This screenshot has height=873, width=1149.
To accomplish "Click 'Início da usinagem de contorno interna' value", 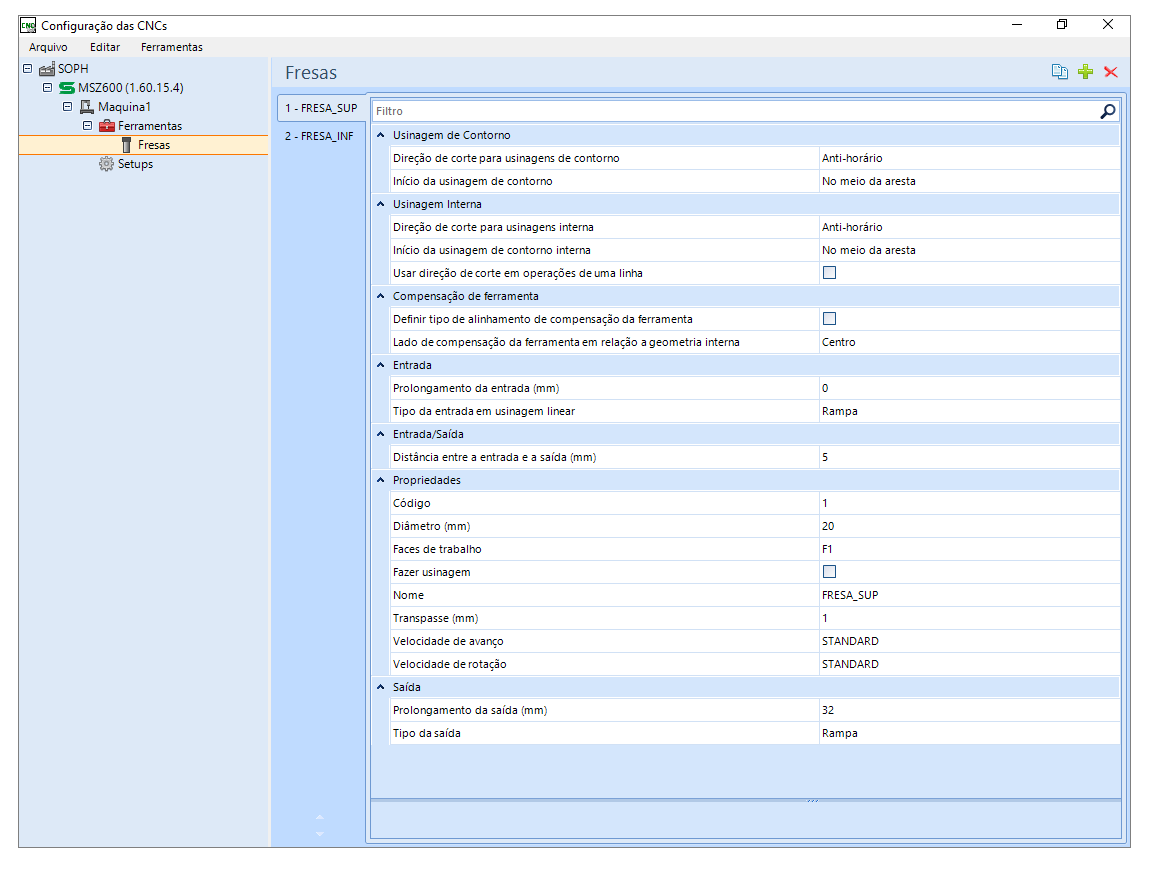I will point(969,250).
